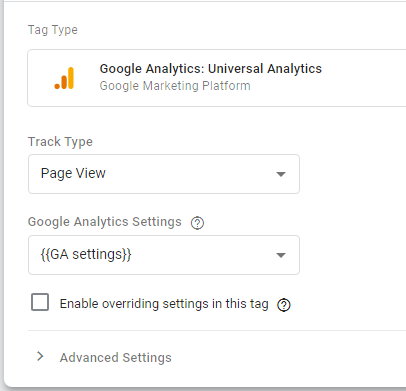The height and width of the screenshot is (391, 406).
Task: Click 'Google Analytics: Universal Analytics' tag title
Action: point(211,69)
